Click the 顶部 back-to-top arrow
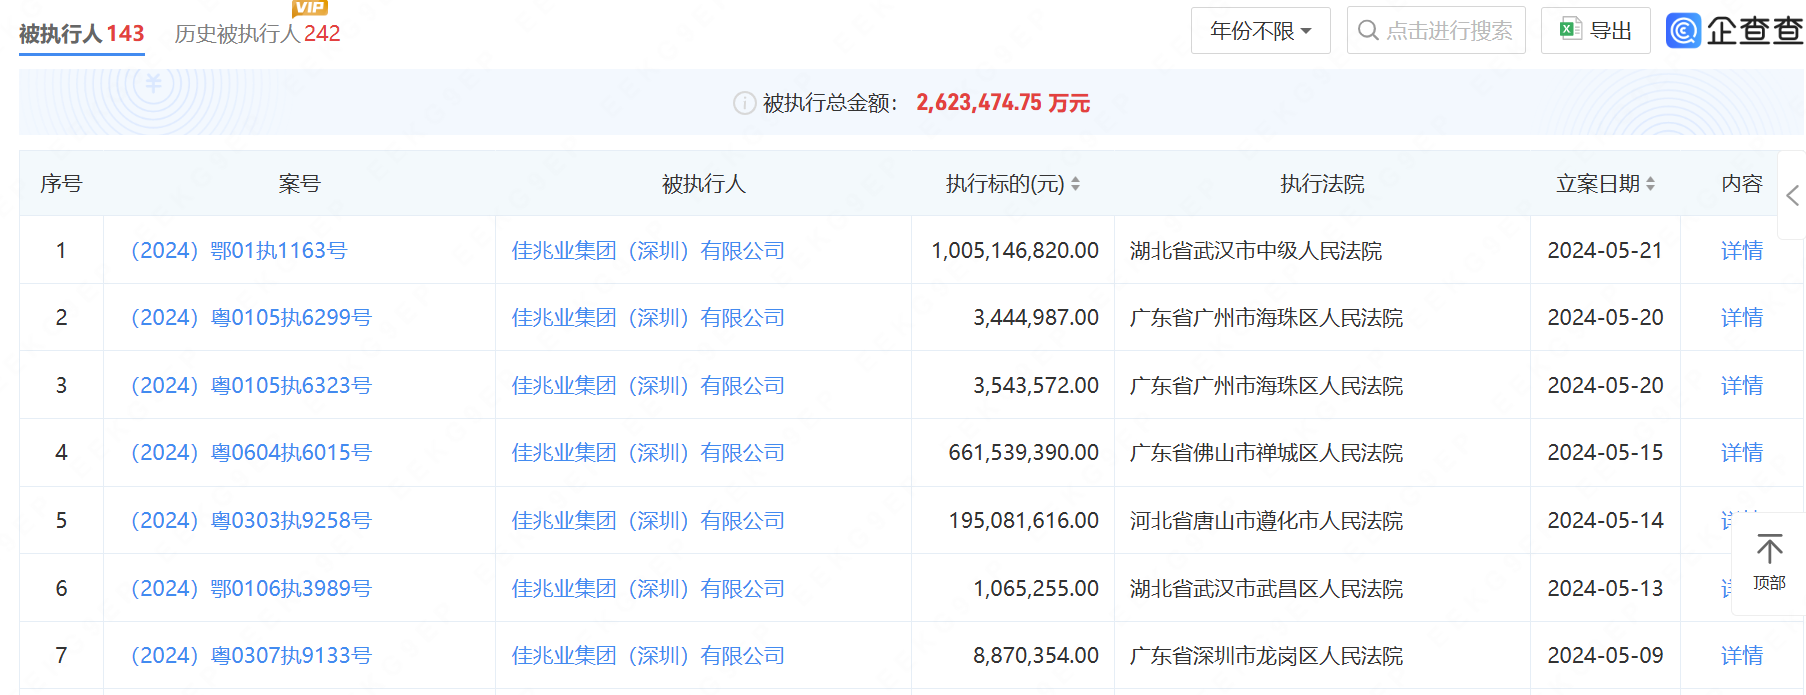Screen dimensions: 1806x695 [x=1769, y=549]
